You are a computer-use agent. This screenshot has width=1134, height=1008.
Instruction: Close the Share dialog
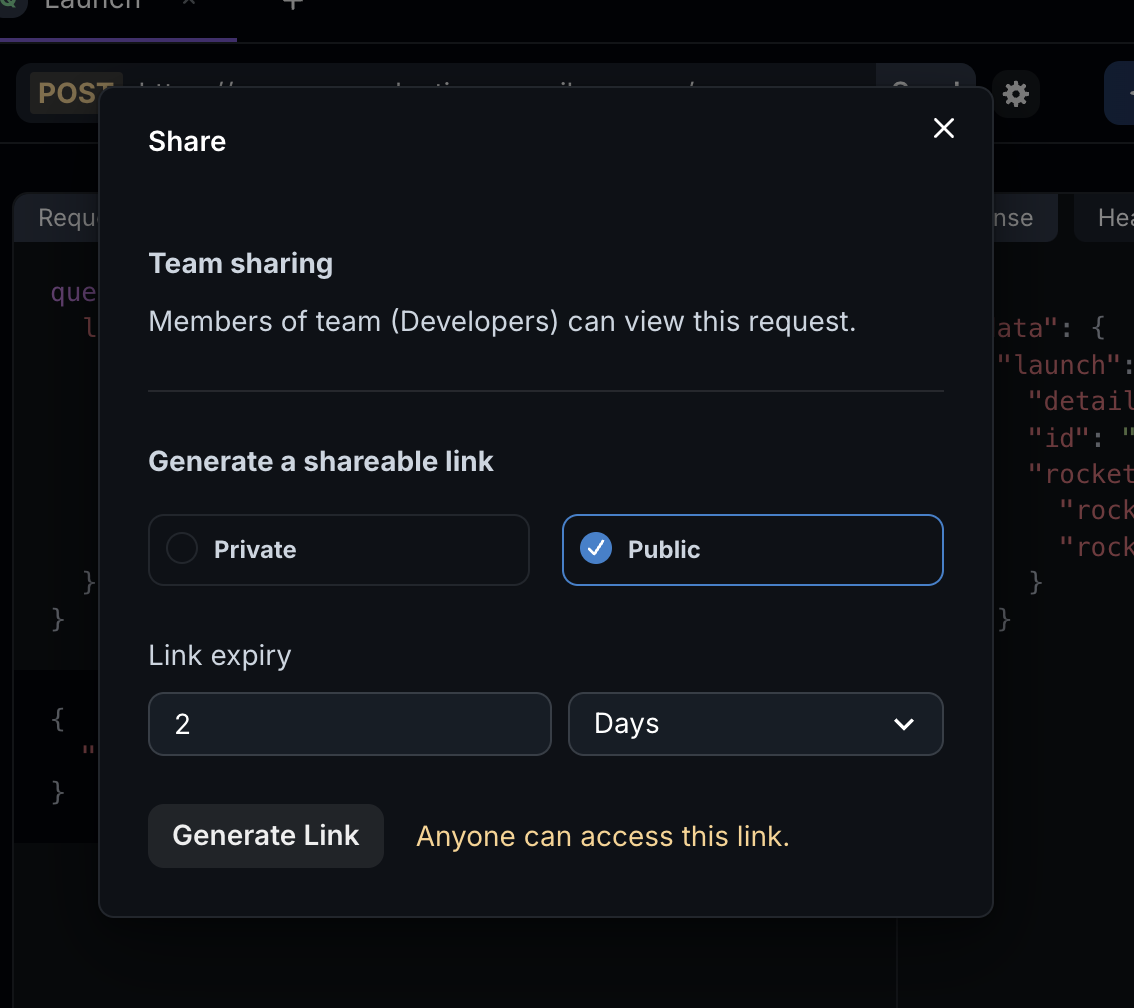tap(943, 128)
